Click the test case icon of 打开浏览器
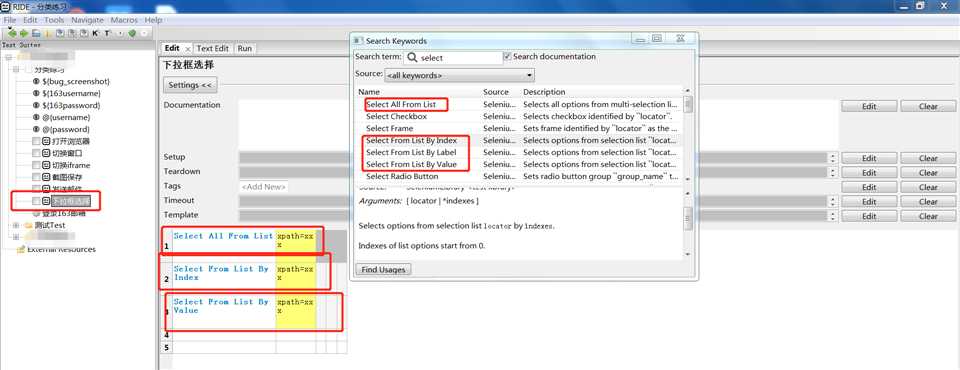The image size is (960, 370). 47,142
